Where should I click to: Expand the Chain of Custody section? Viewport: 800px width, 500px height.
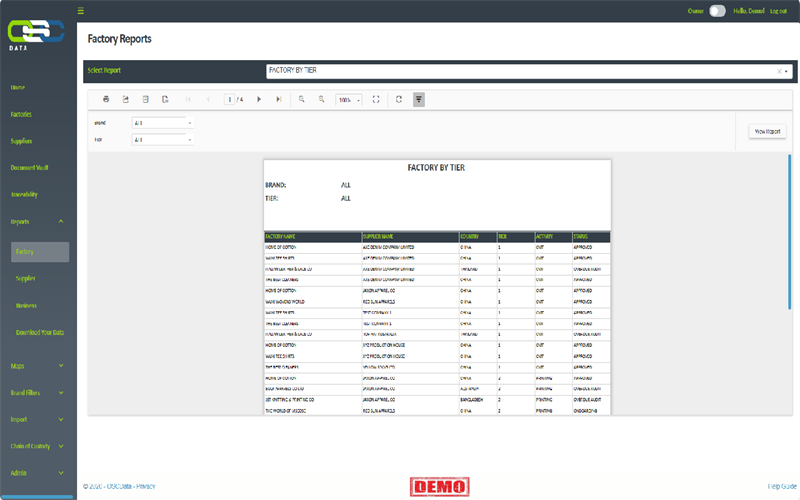(x=61, y=446)
